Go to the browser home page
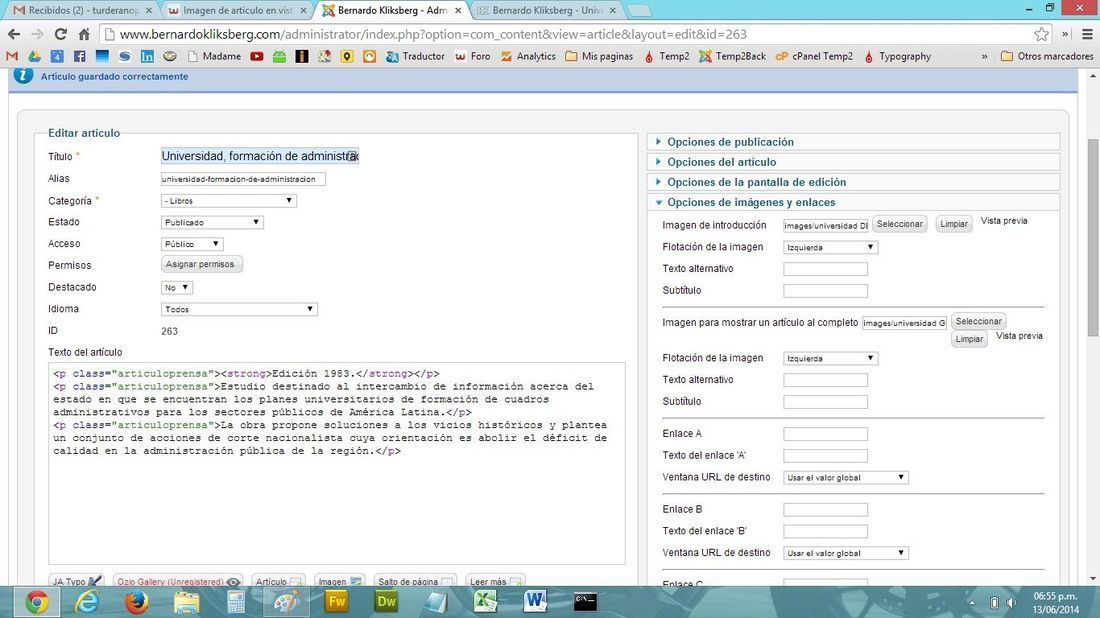1100x618 pixels. (x=83, y=34)
